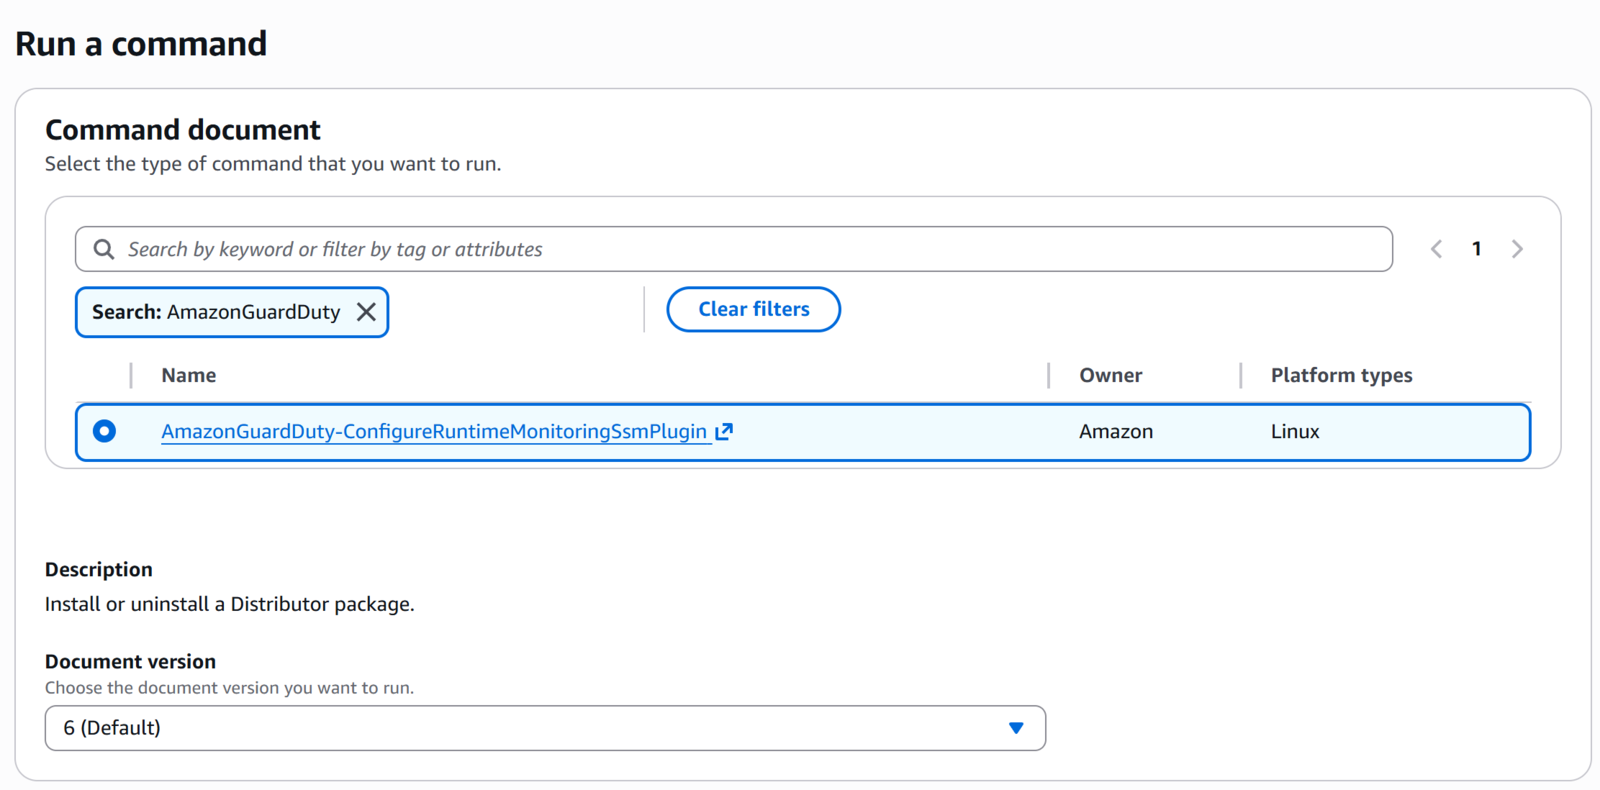Click the column divider left of Owner

1049,375
